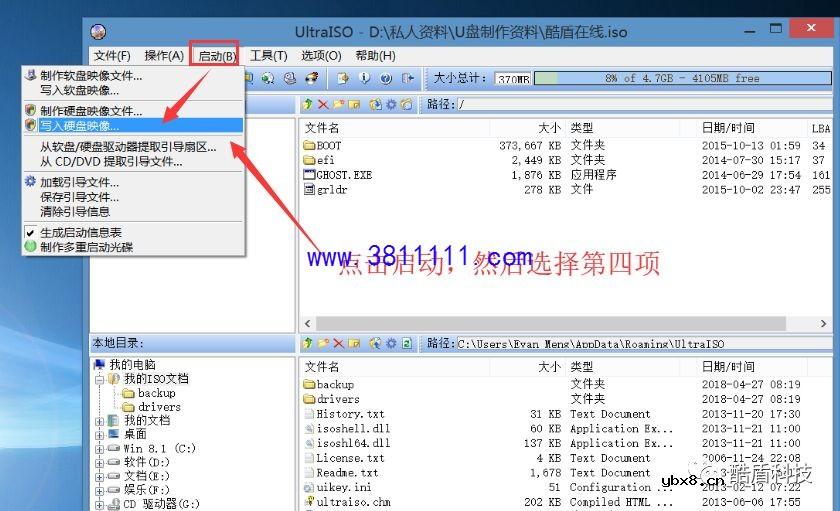Click the red X delete icon in the local pane

tap(338, 343)
